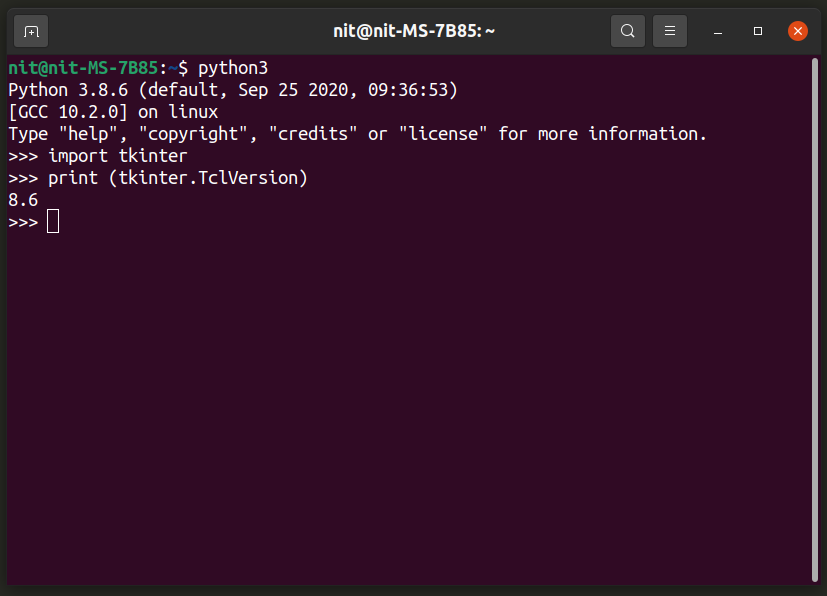
Task: Click the word "license" in the terminal
Action: point(443,134)
